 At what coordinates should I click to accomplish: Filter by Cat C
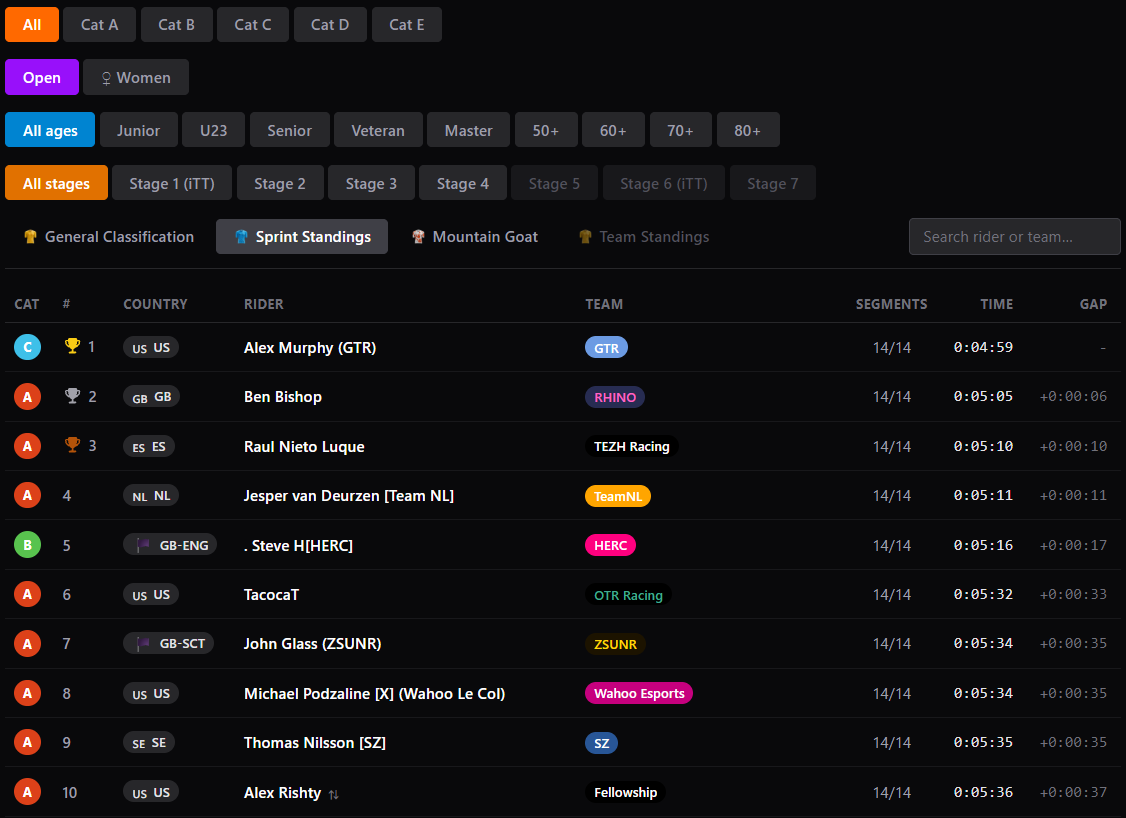pyautogui.click(x=253, y=24)
